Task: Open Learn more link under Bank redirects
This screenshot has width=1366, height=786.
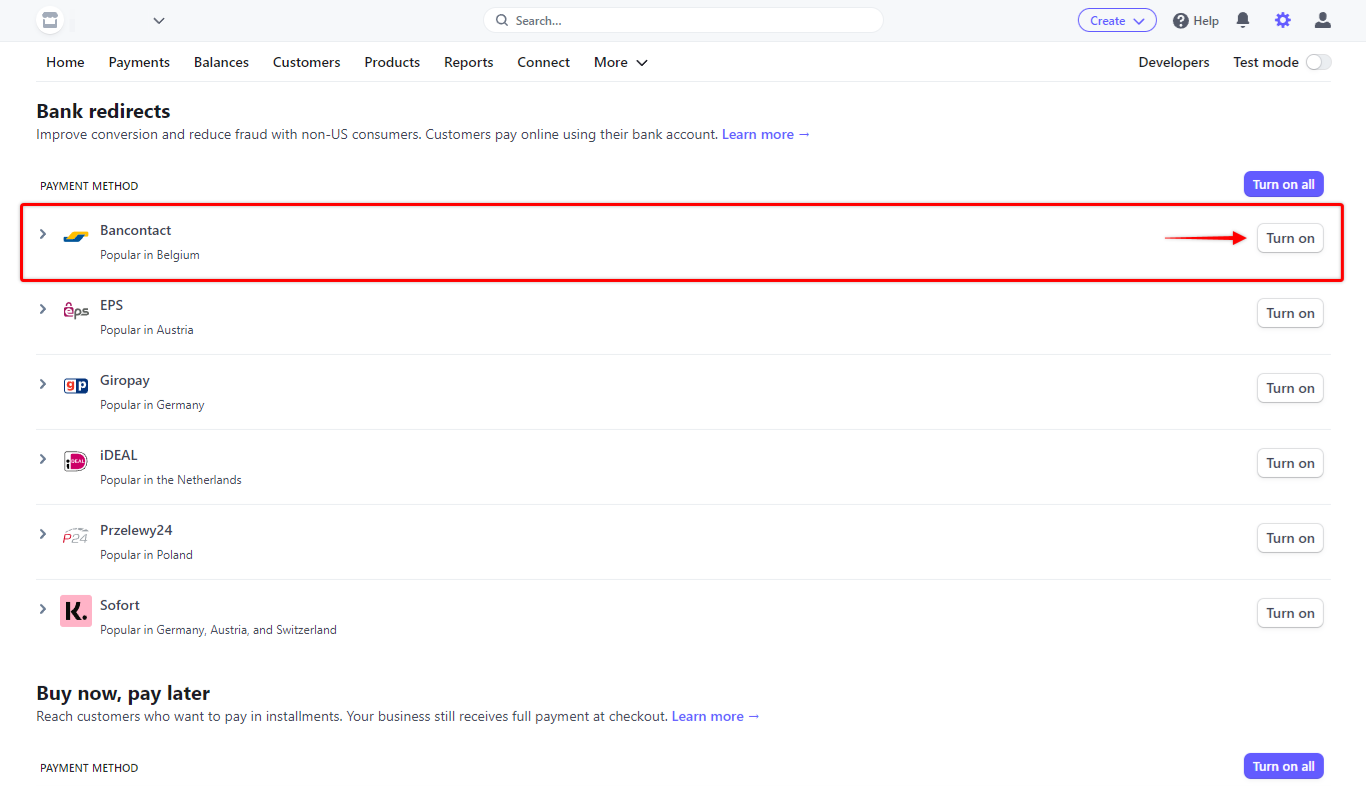Action: point(766,134)
